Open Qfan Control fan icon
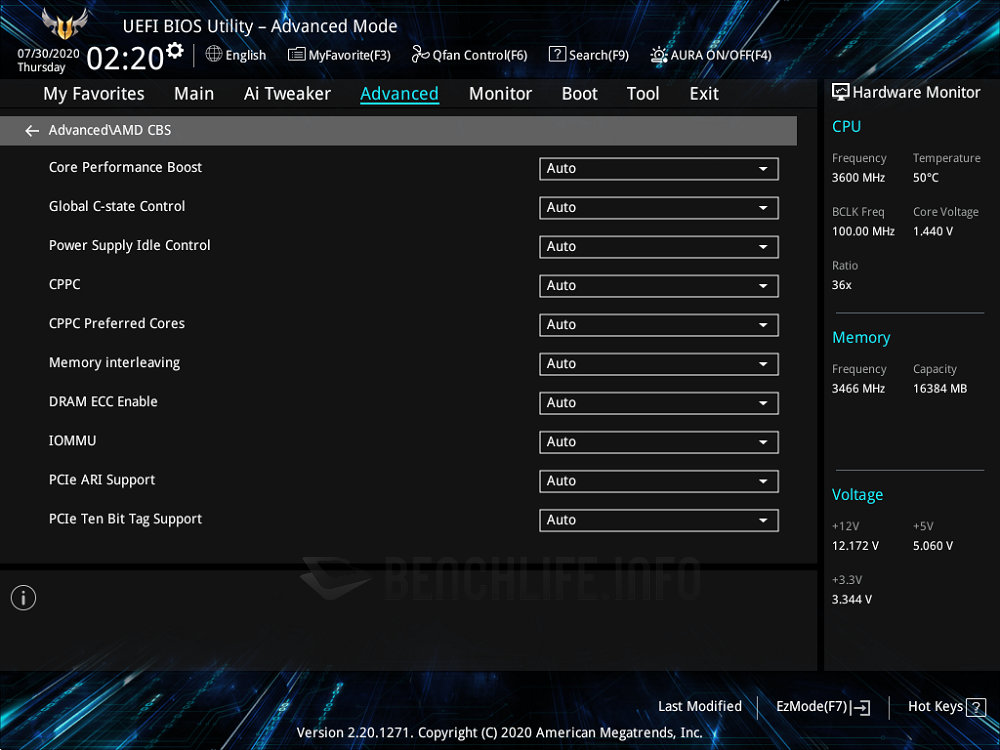1000x750 pixels. [419, 55]
